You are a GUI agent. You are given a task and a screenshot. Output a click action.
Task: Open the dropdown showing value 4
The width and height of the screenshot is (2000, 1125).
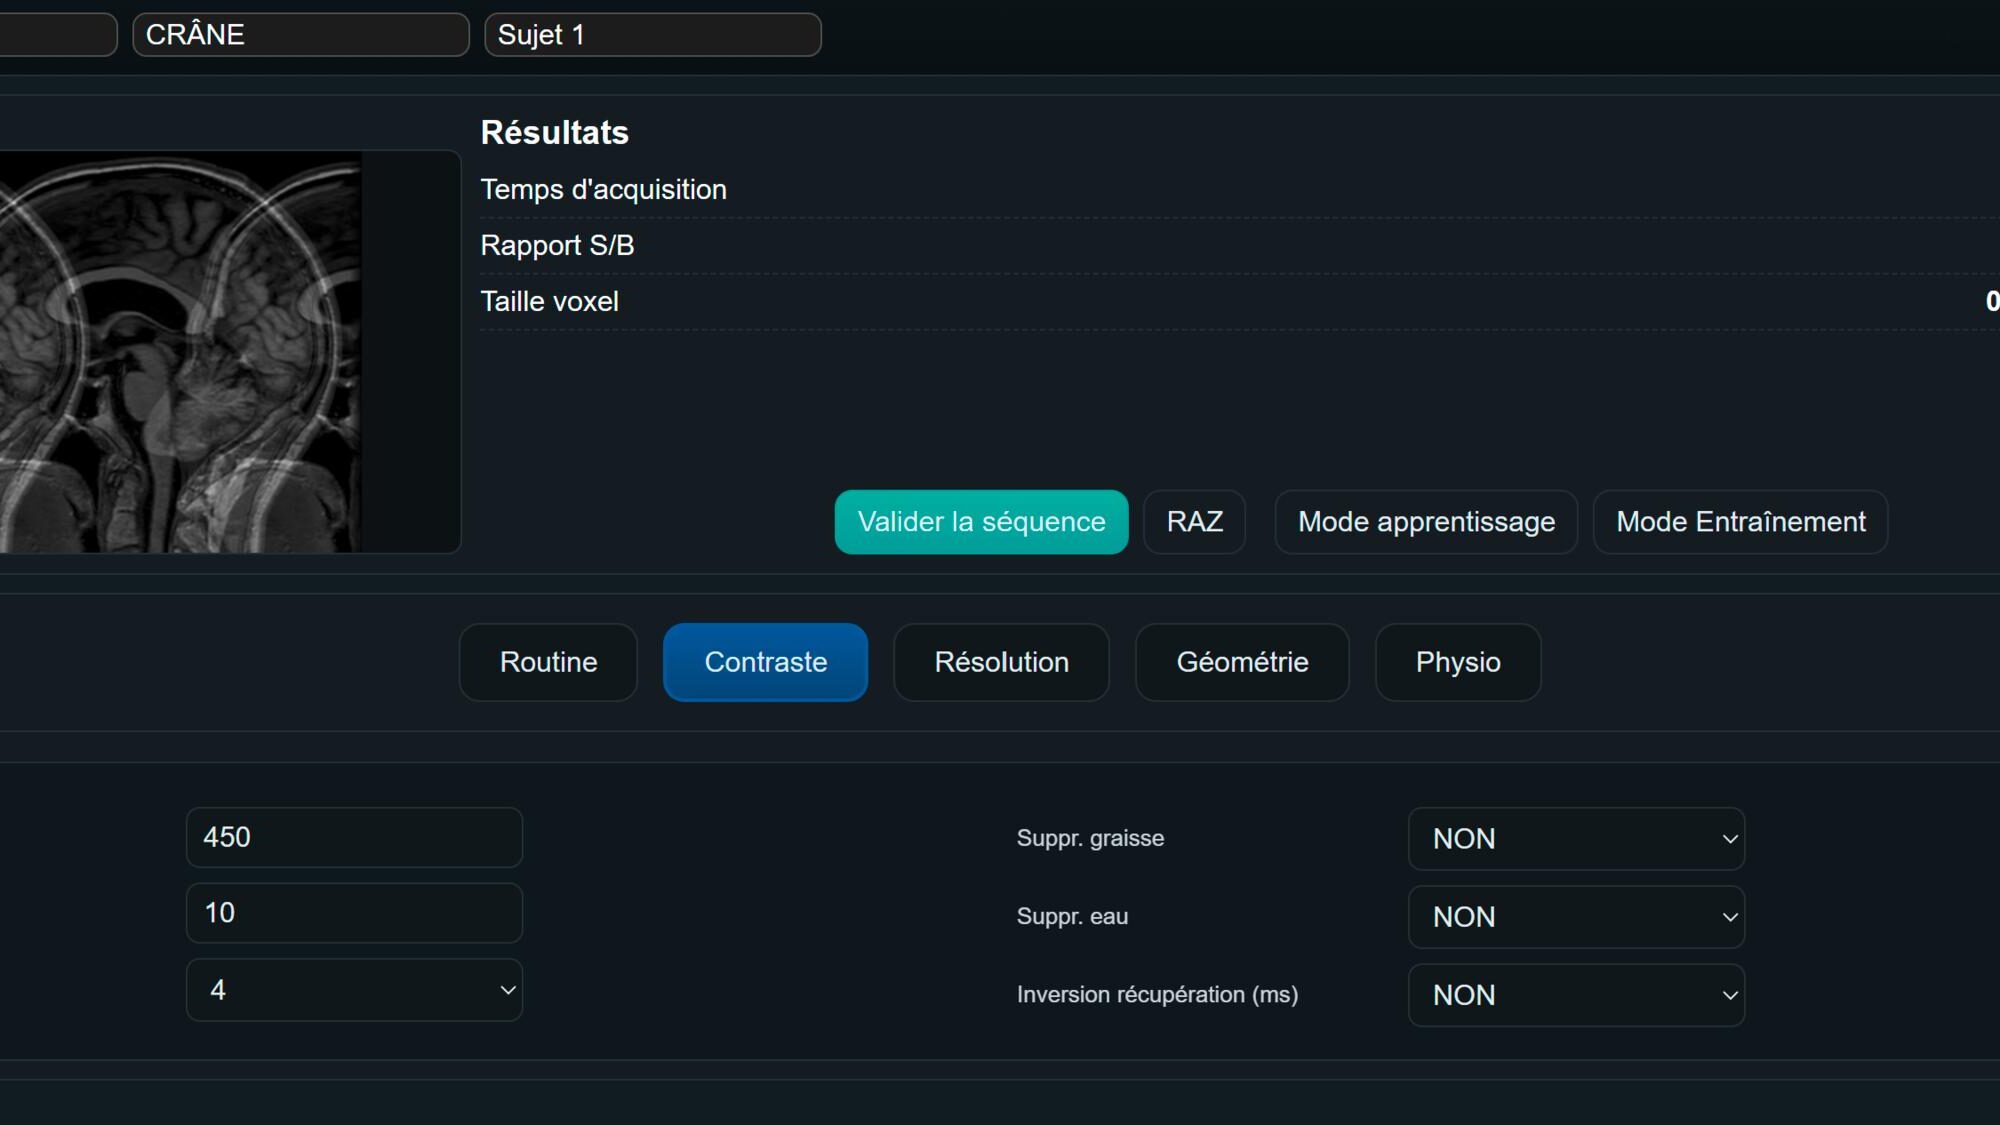[354, 990]
